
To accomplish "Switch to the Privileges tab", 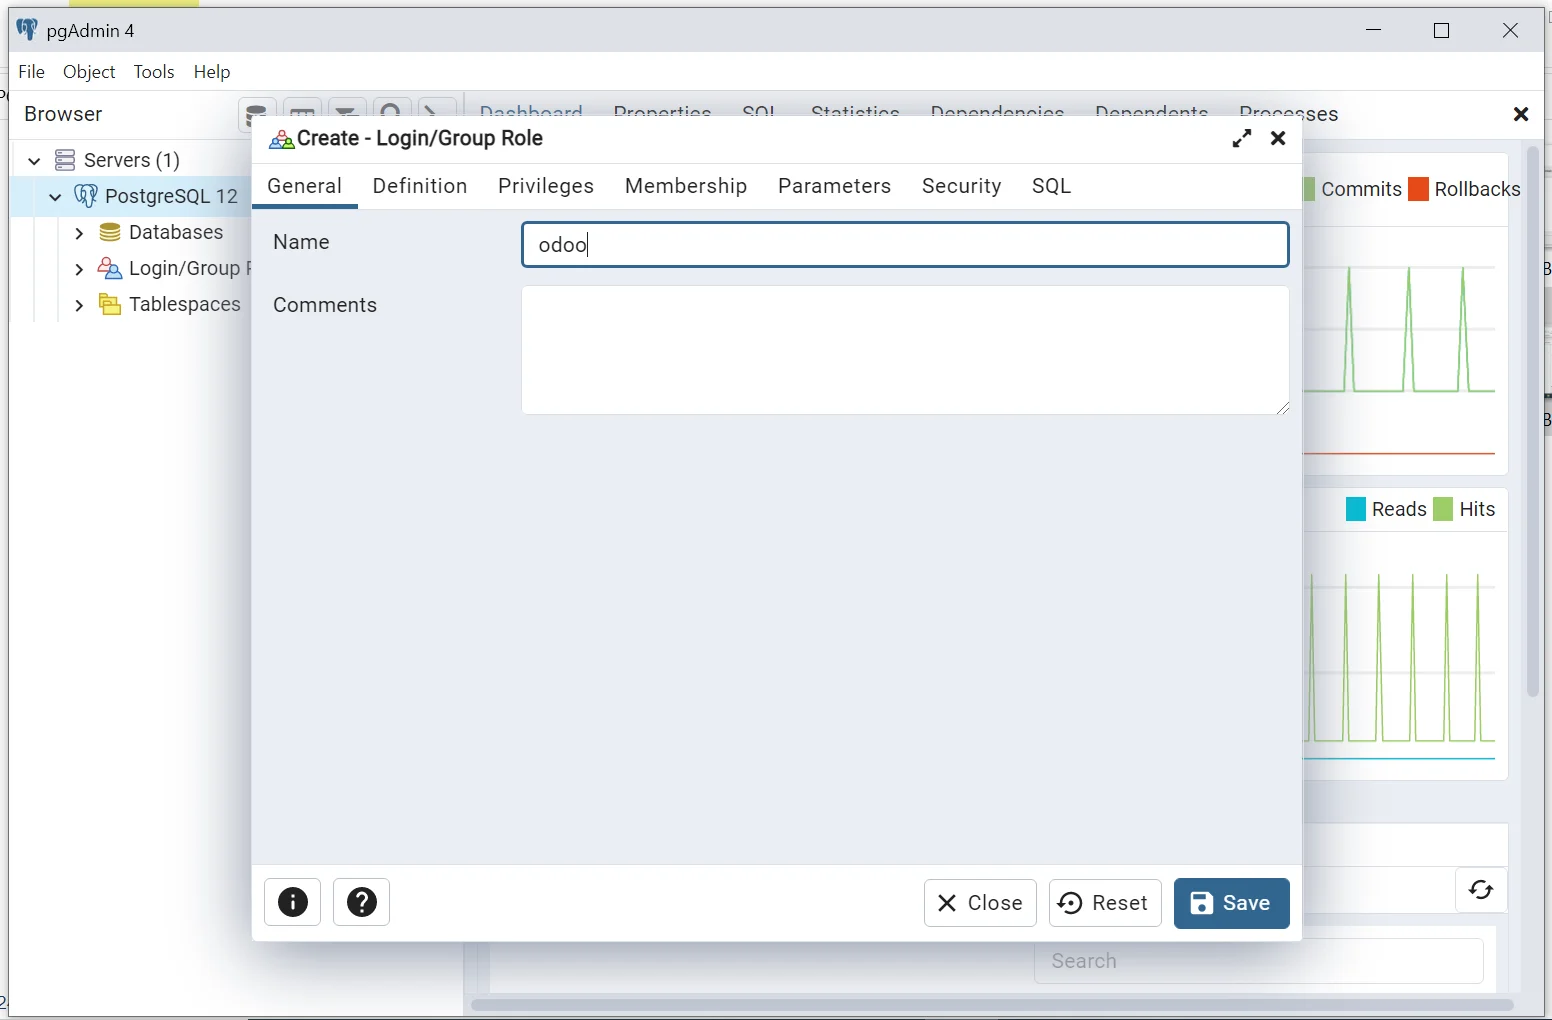I will 546,186.
